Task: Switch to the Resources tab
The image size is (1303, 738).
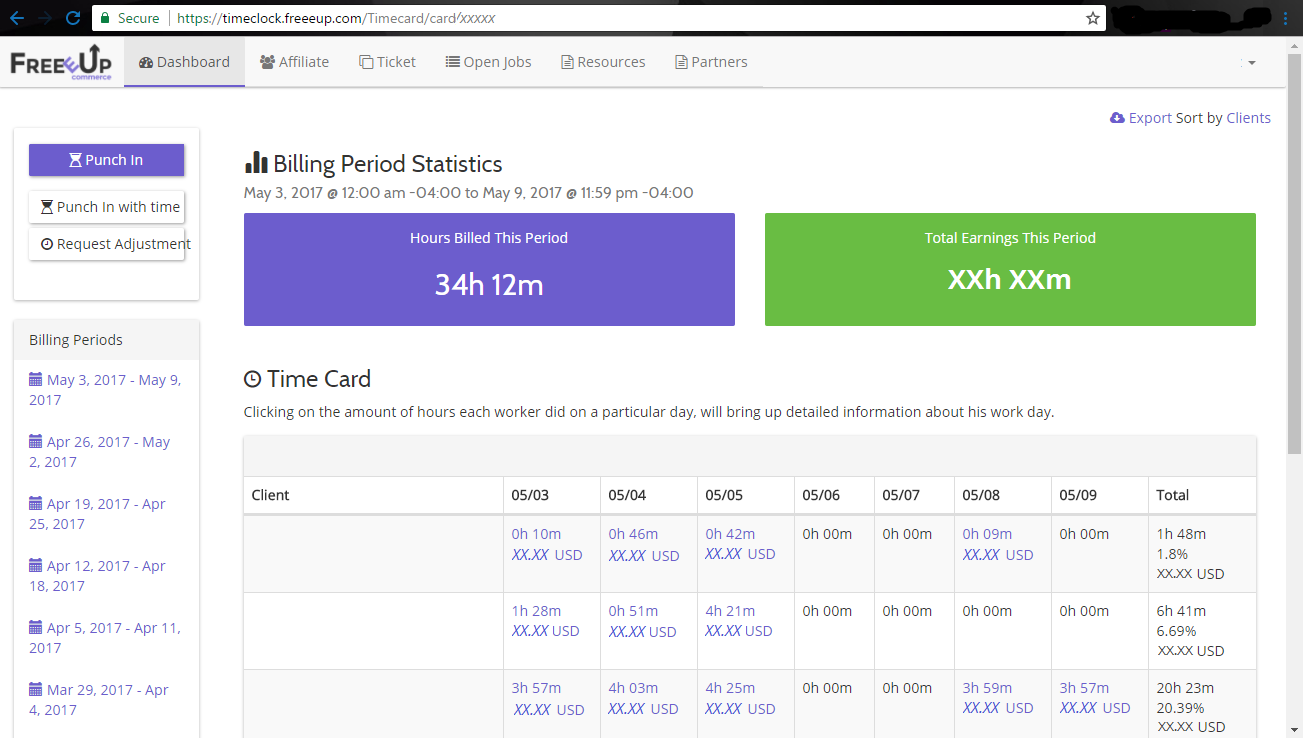Action: [x=603, y=62]
